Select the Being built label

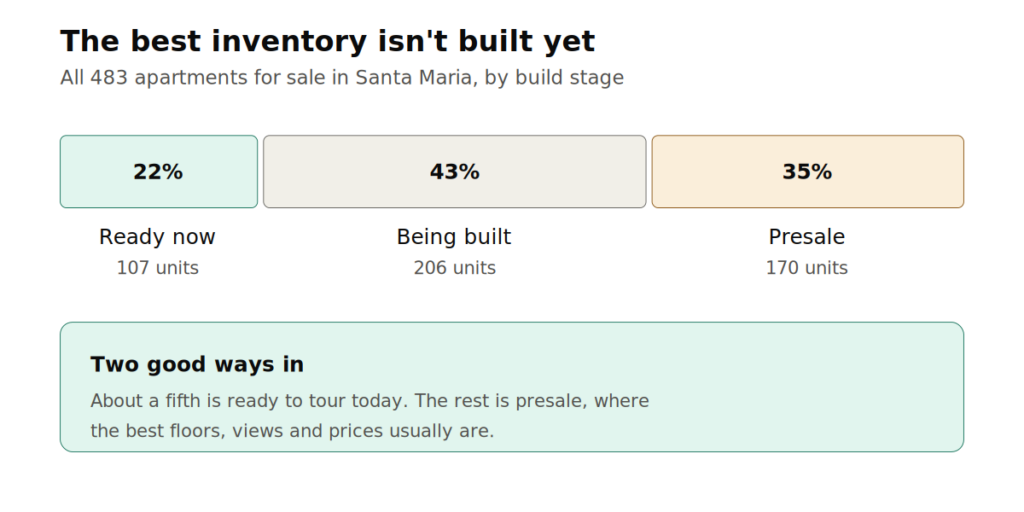pos(454,236)
